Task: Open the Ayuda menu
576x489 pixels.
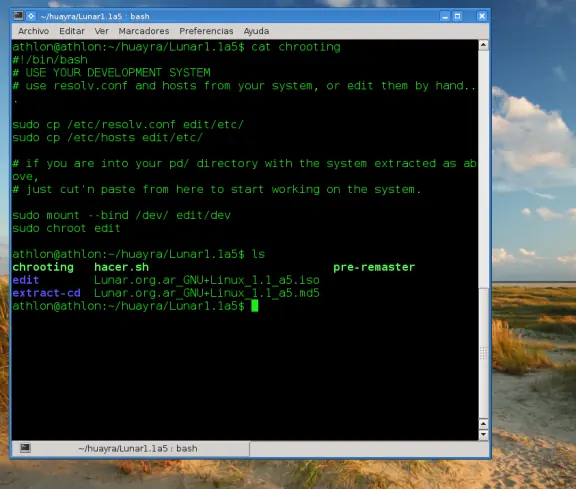Action: (x=256, y=31)
